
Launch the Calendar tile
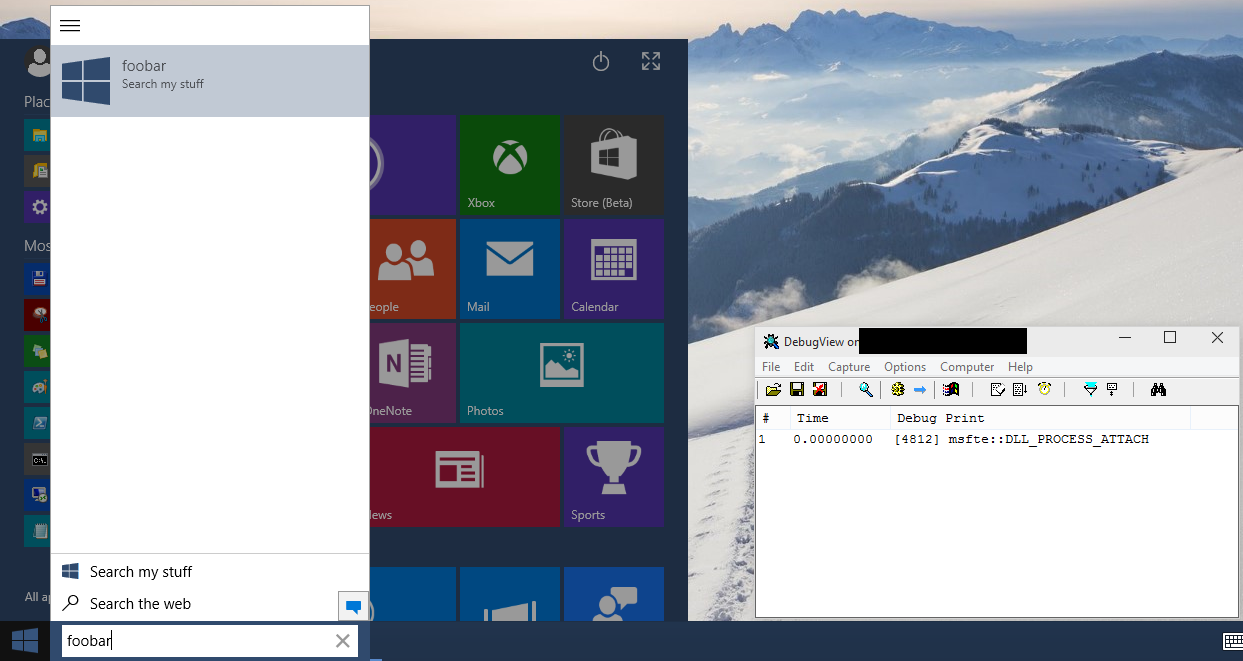point(613,269)
